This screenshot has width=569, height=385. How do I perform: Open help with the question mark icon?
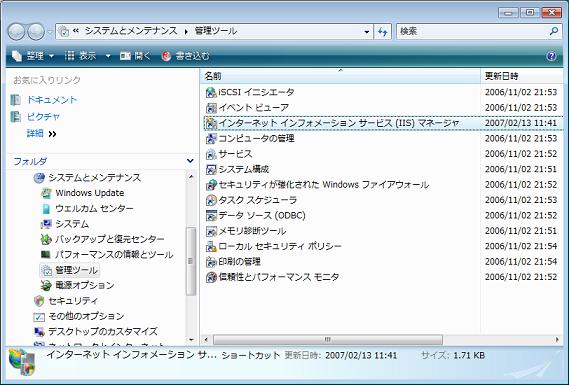(x=551, y=56)
